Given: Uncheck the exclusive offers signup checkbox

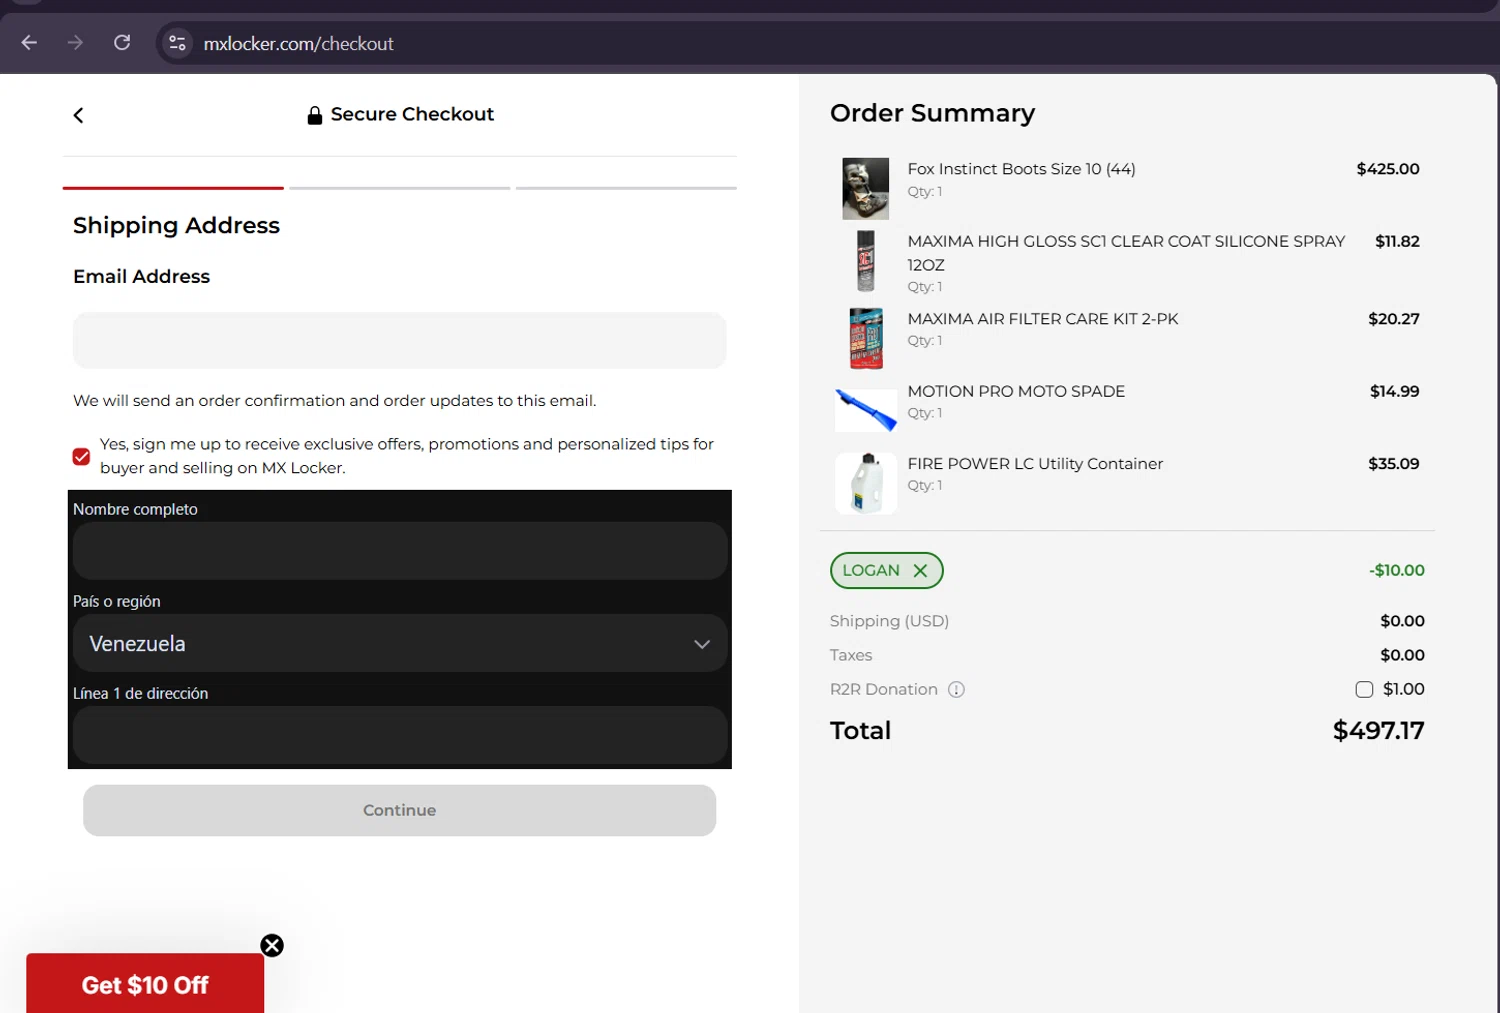Looking at the screenshot, I should click(82, 456).
